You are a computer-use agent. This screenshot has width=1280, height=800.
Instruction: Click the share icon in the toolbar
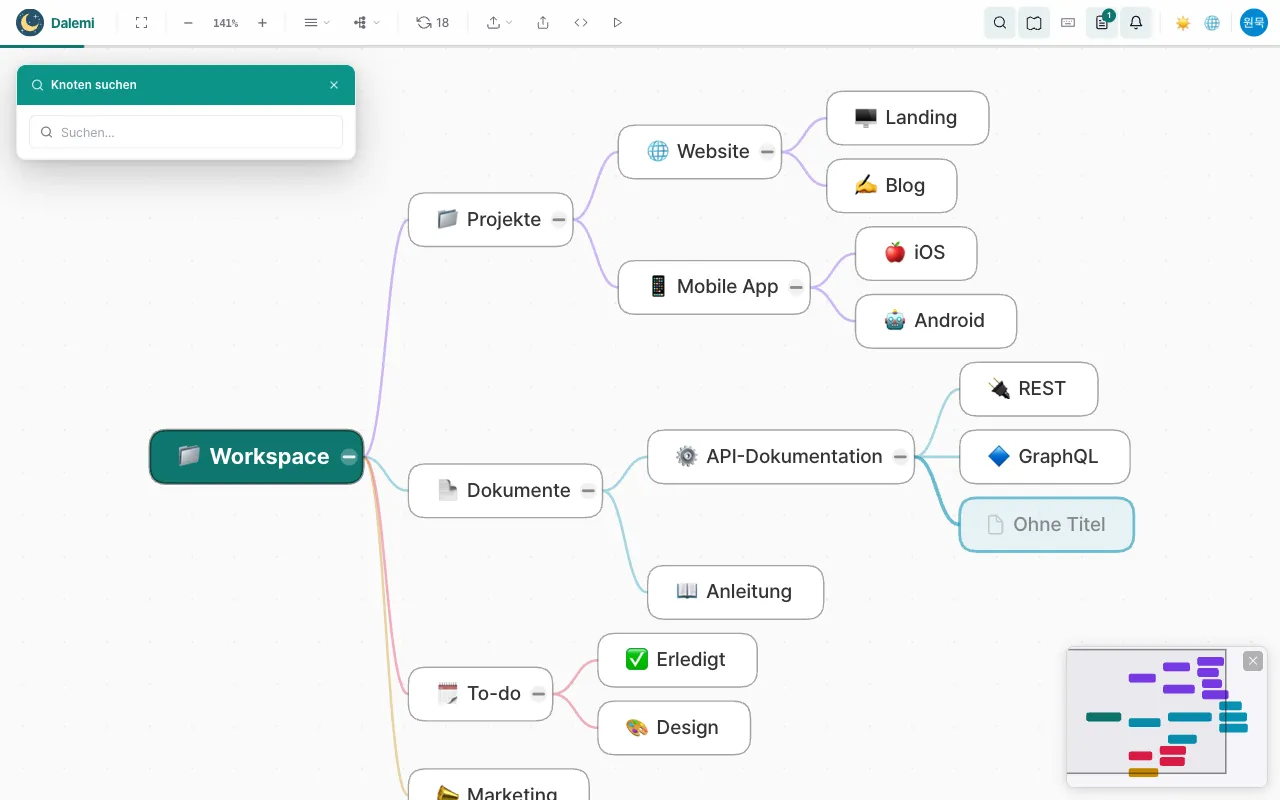(543, 22)
